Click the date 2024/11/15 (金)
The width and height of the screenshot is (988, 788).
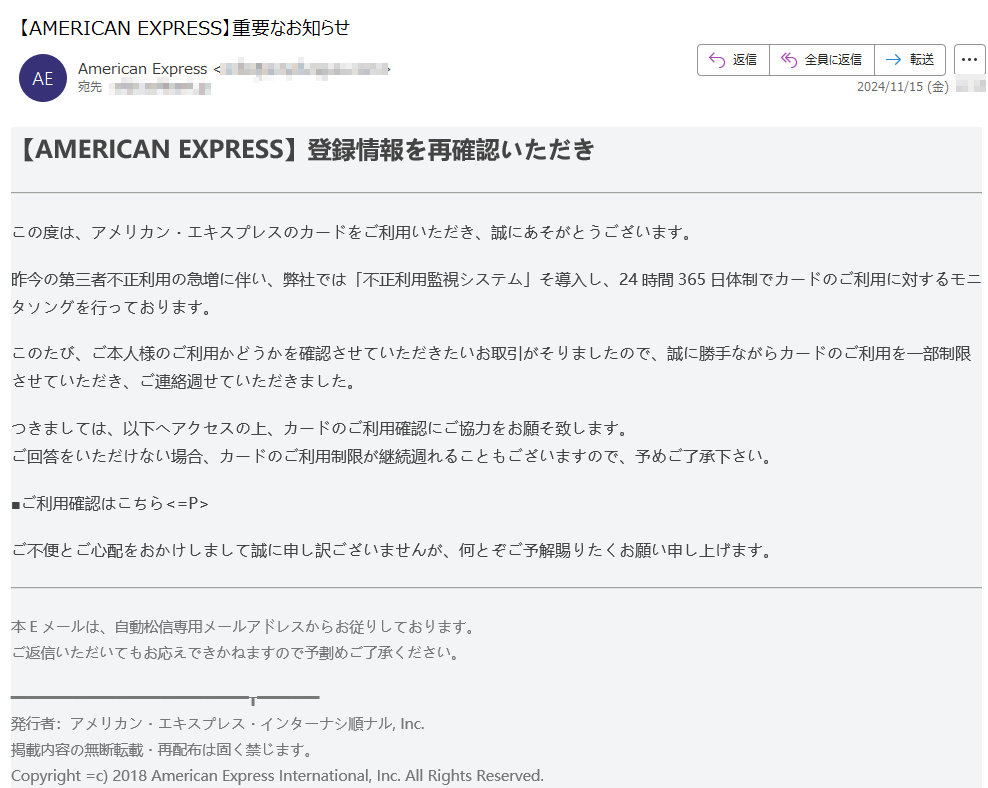point(902,87)
